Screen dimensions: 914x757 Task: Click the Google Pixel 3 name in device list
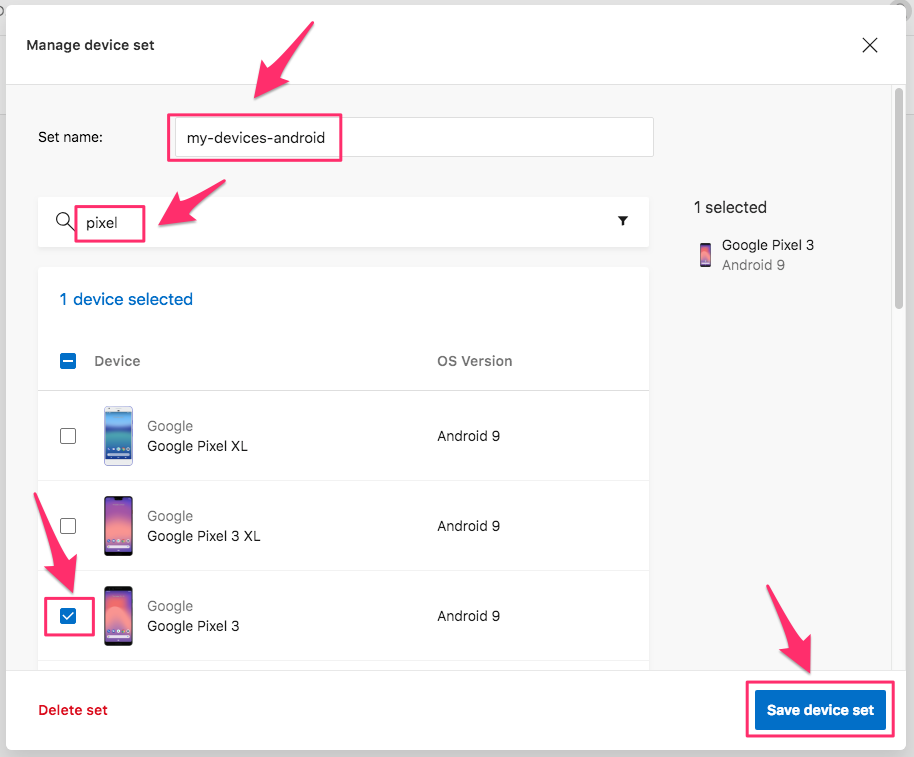click(x=193, y=626)
